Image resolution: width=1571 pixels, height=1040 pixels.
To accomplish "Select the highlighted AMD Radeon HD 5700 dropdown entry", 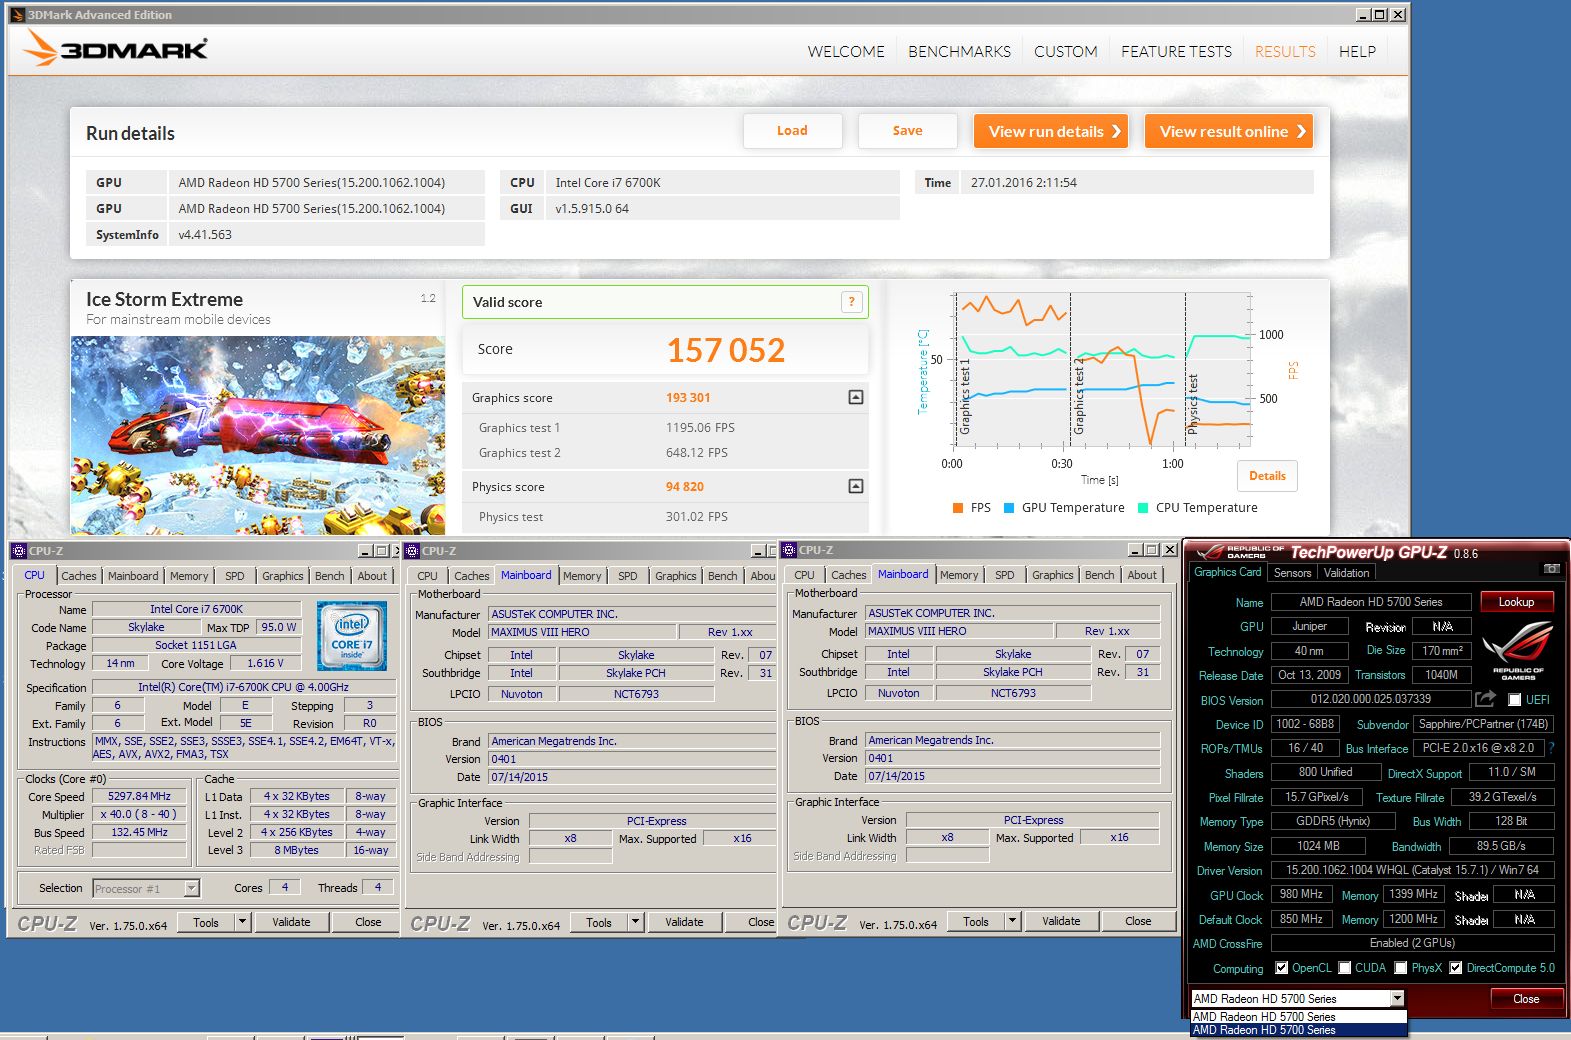I will pos(1298,1030).
